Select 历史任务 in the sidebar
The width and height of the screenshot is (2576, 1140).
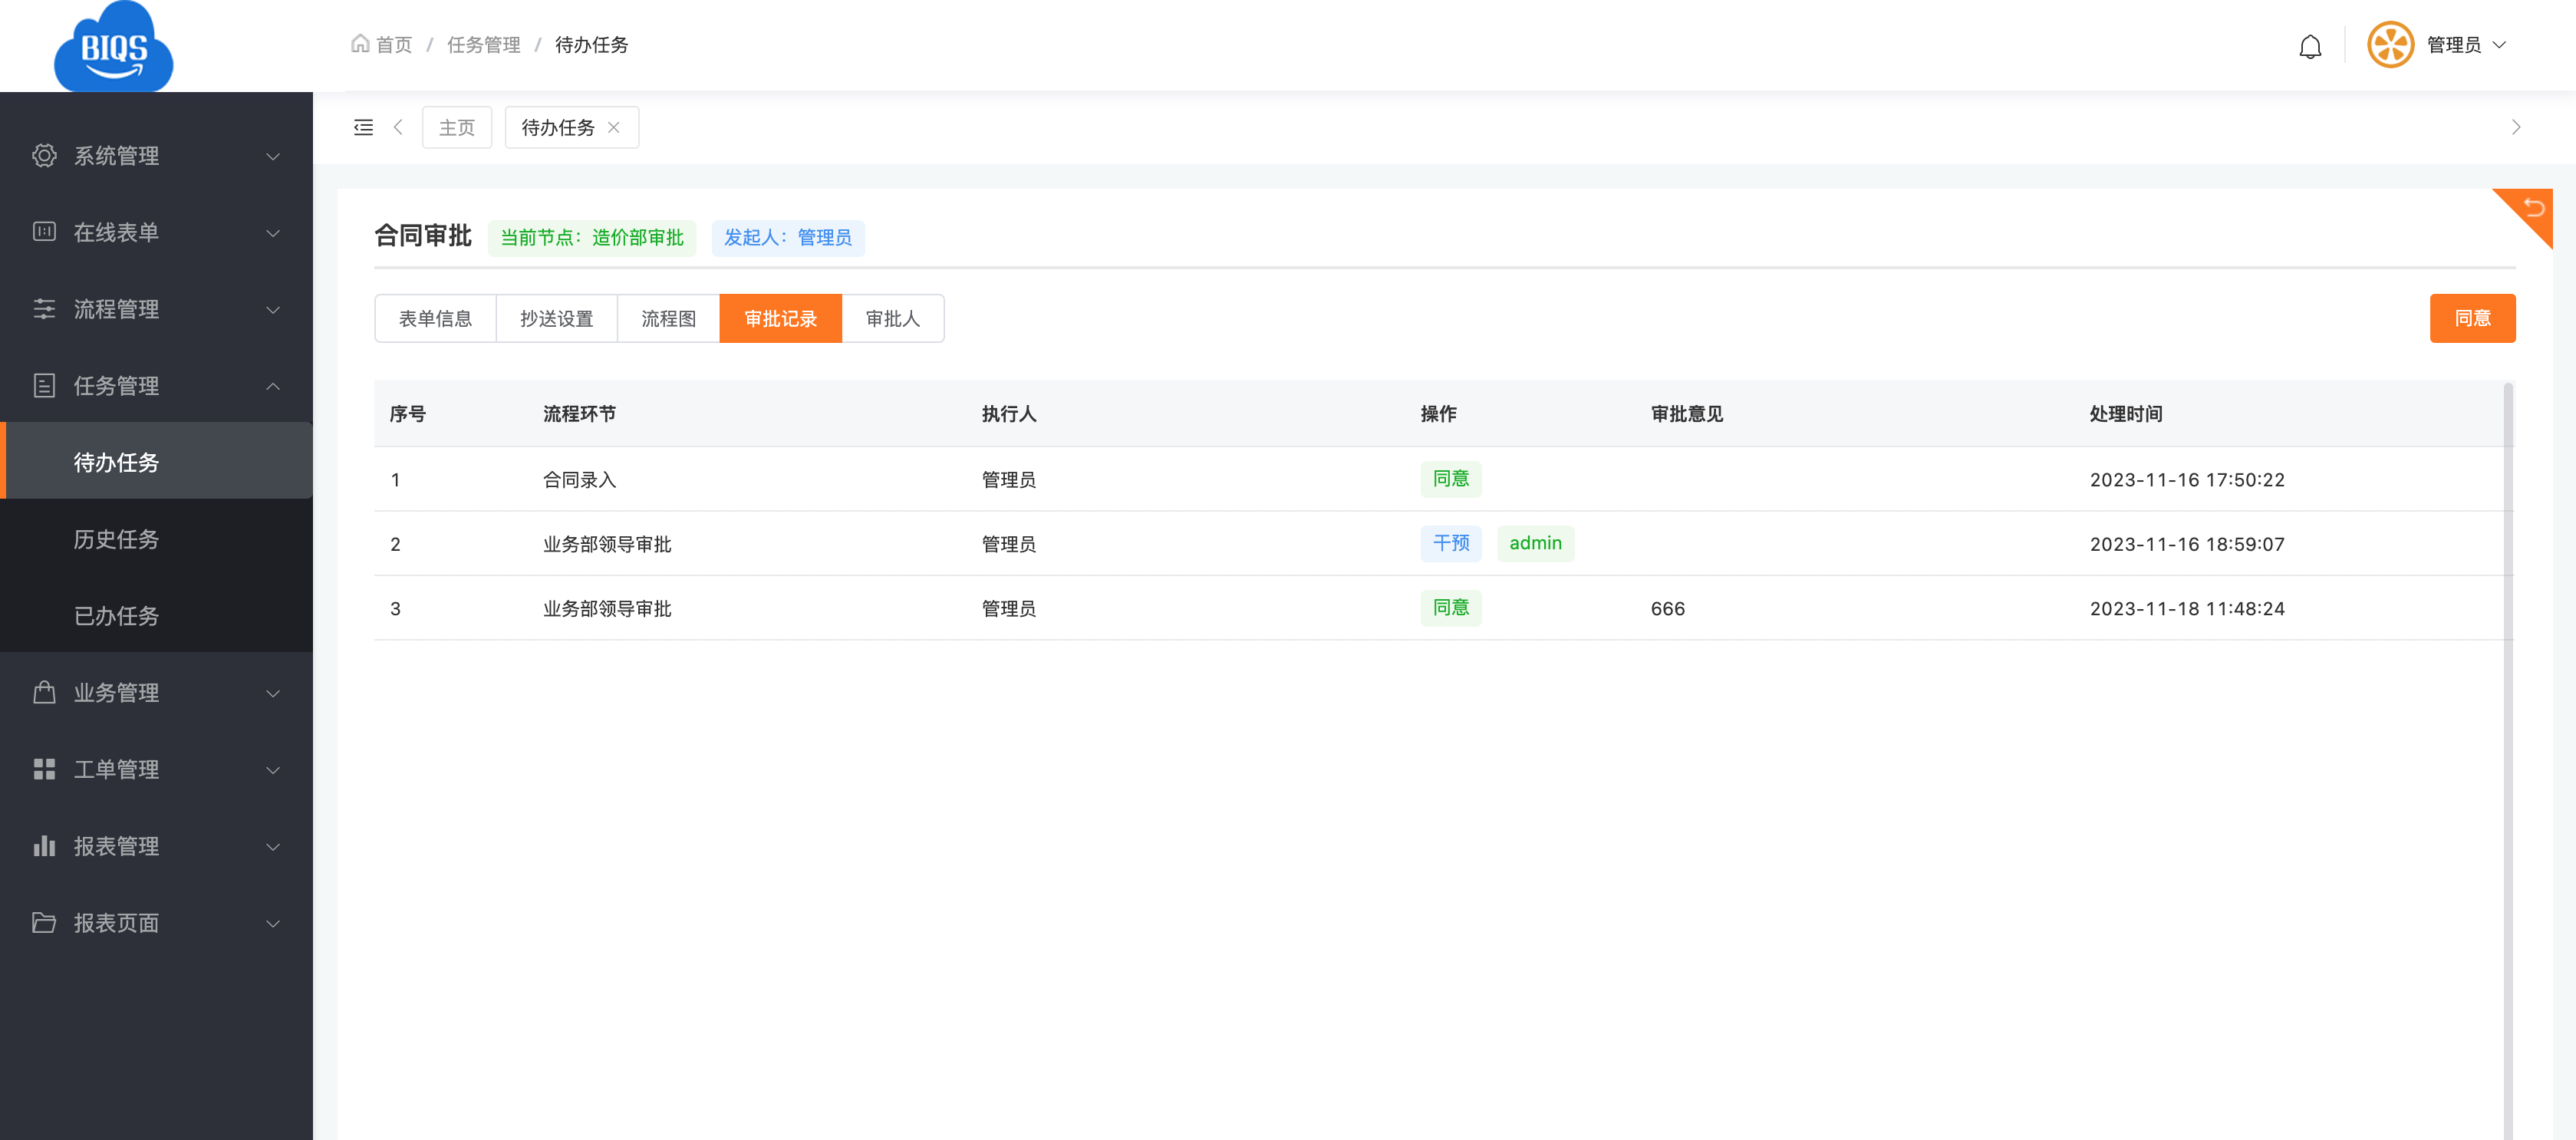(x=156, y=539)
